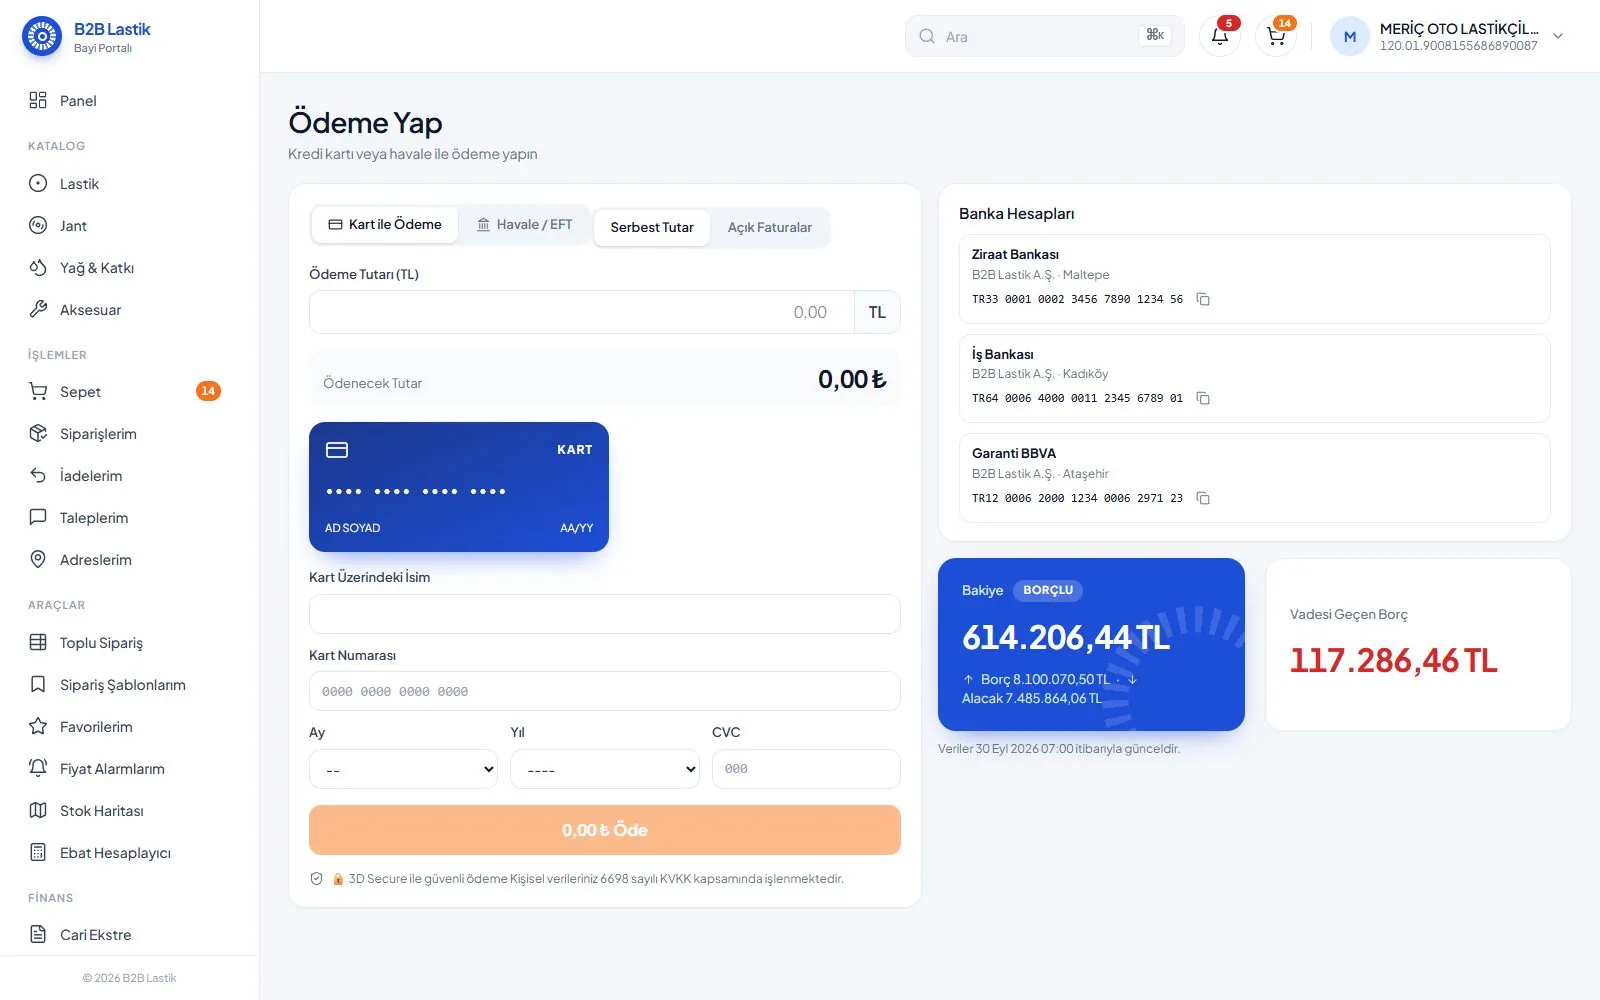Click the Yağ & Katkı droplet icon
This screenshot has width=1600, height=1000.
coord(38,267)
